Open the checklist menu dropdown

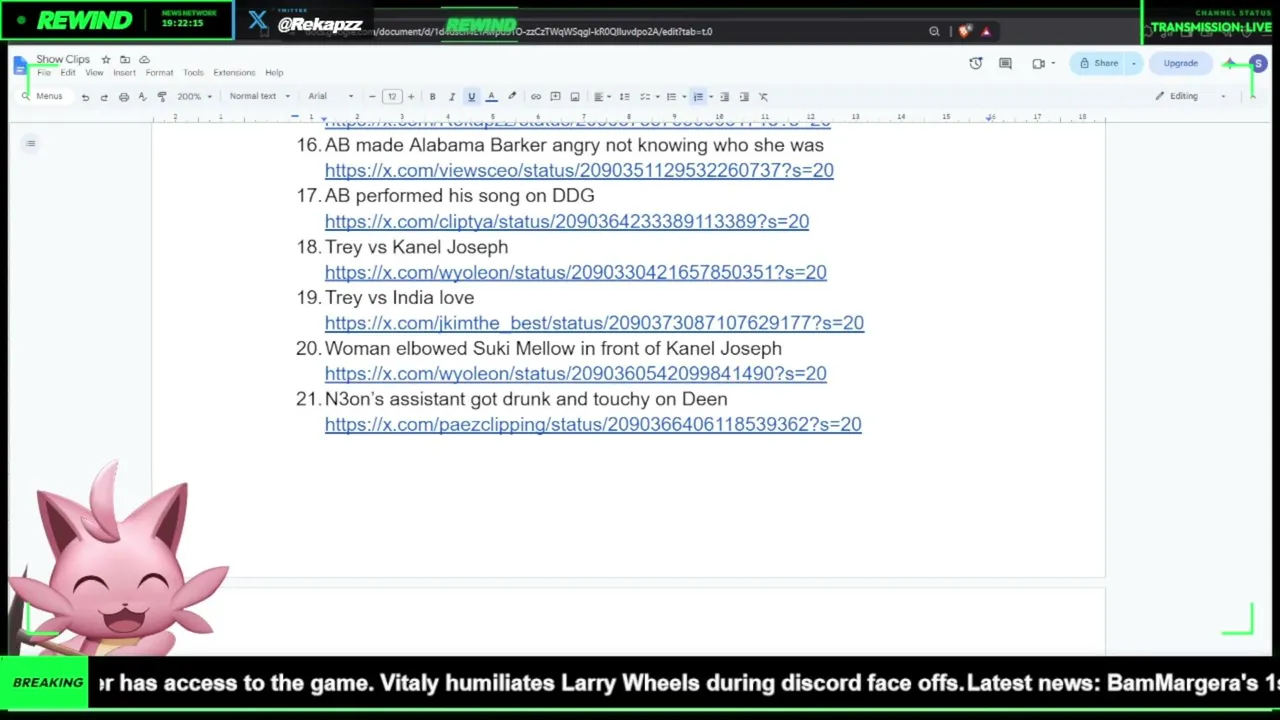[x=657, y=97]
